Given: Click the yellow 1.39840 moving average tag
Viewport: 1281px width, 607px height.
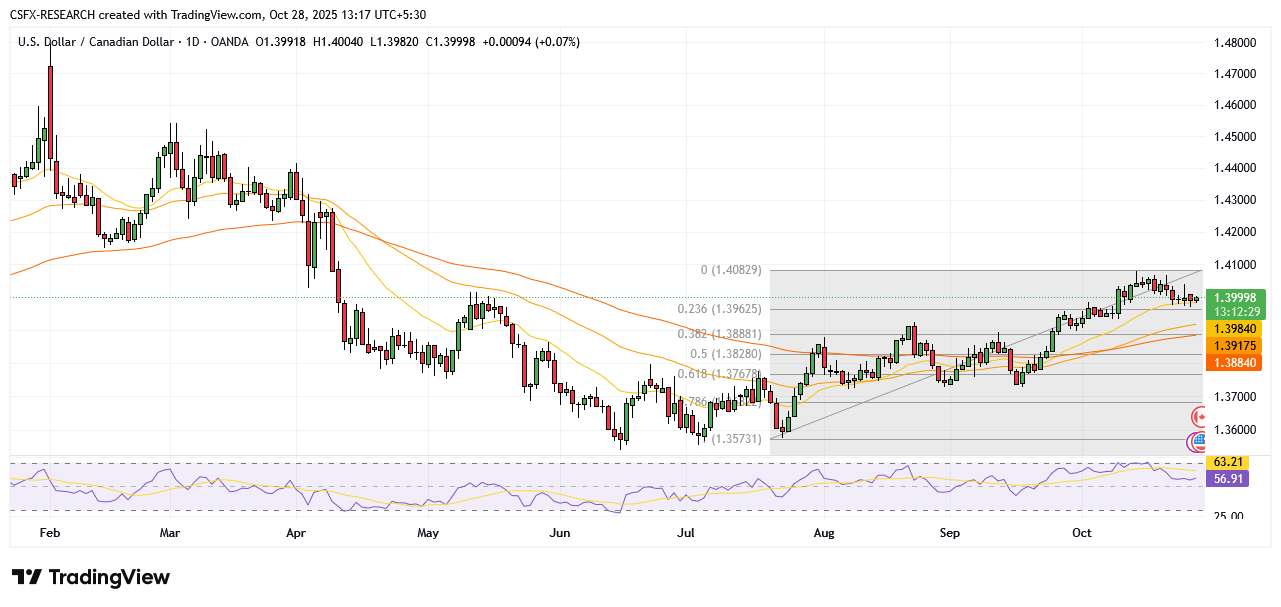Looking at the screenshot, I should coord(1238,328).
